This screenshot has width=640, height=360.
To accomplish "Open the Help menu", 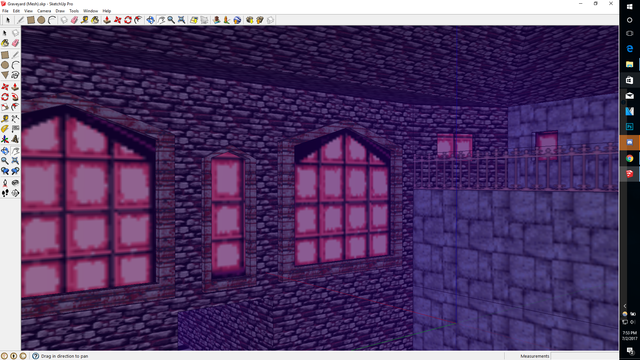I will pyautogui.click(x=107, y=11).
